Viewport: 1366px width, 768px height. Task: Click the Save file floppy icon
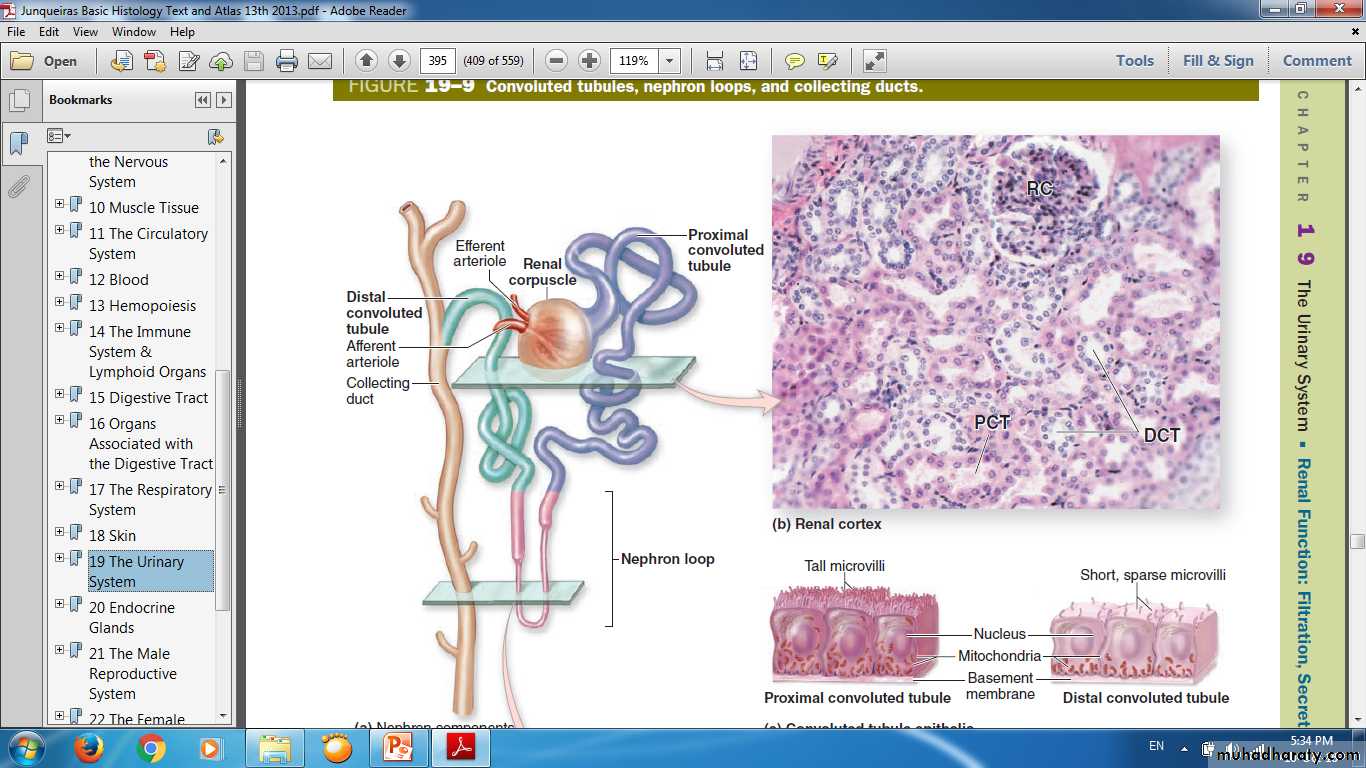click(x=254, y=61)
